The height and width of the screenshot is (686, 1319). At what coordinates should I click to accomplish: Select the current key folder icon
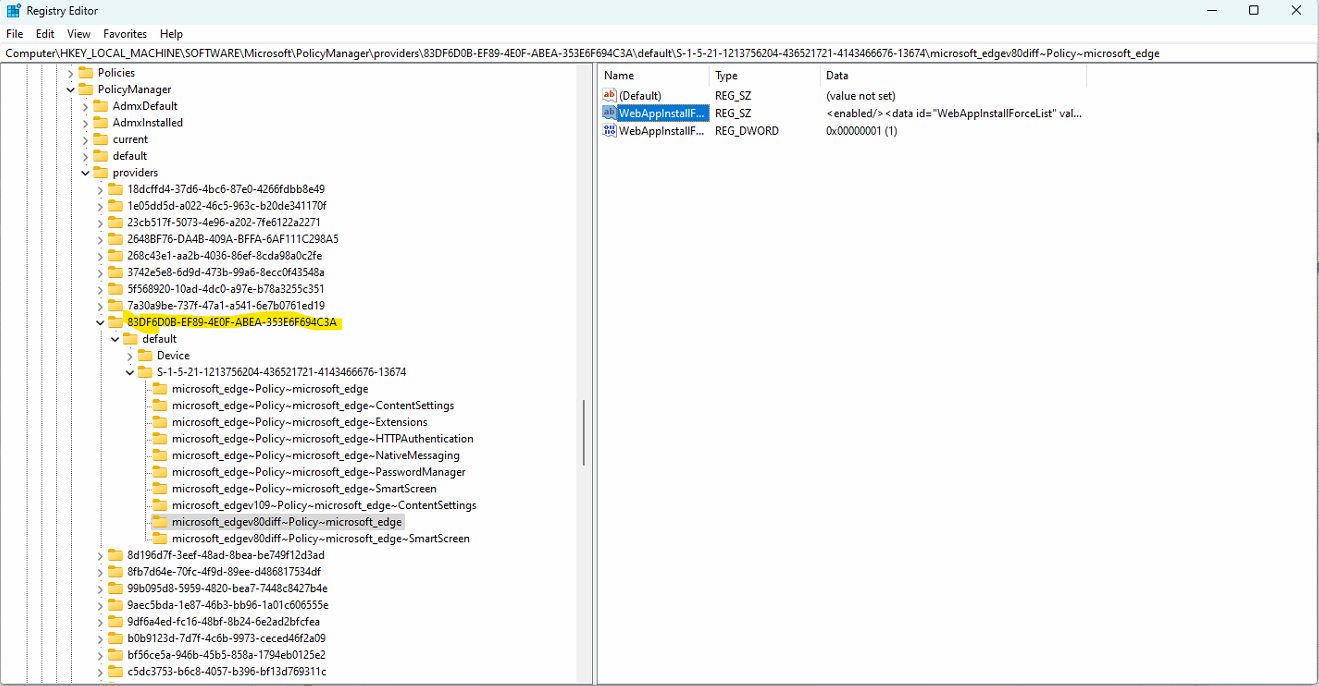point(101,139)
